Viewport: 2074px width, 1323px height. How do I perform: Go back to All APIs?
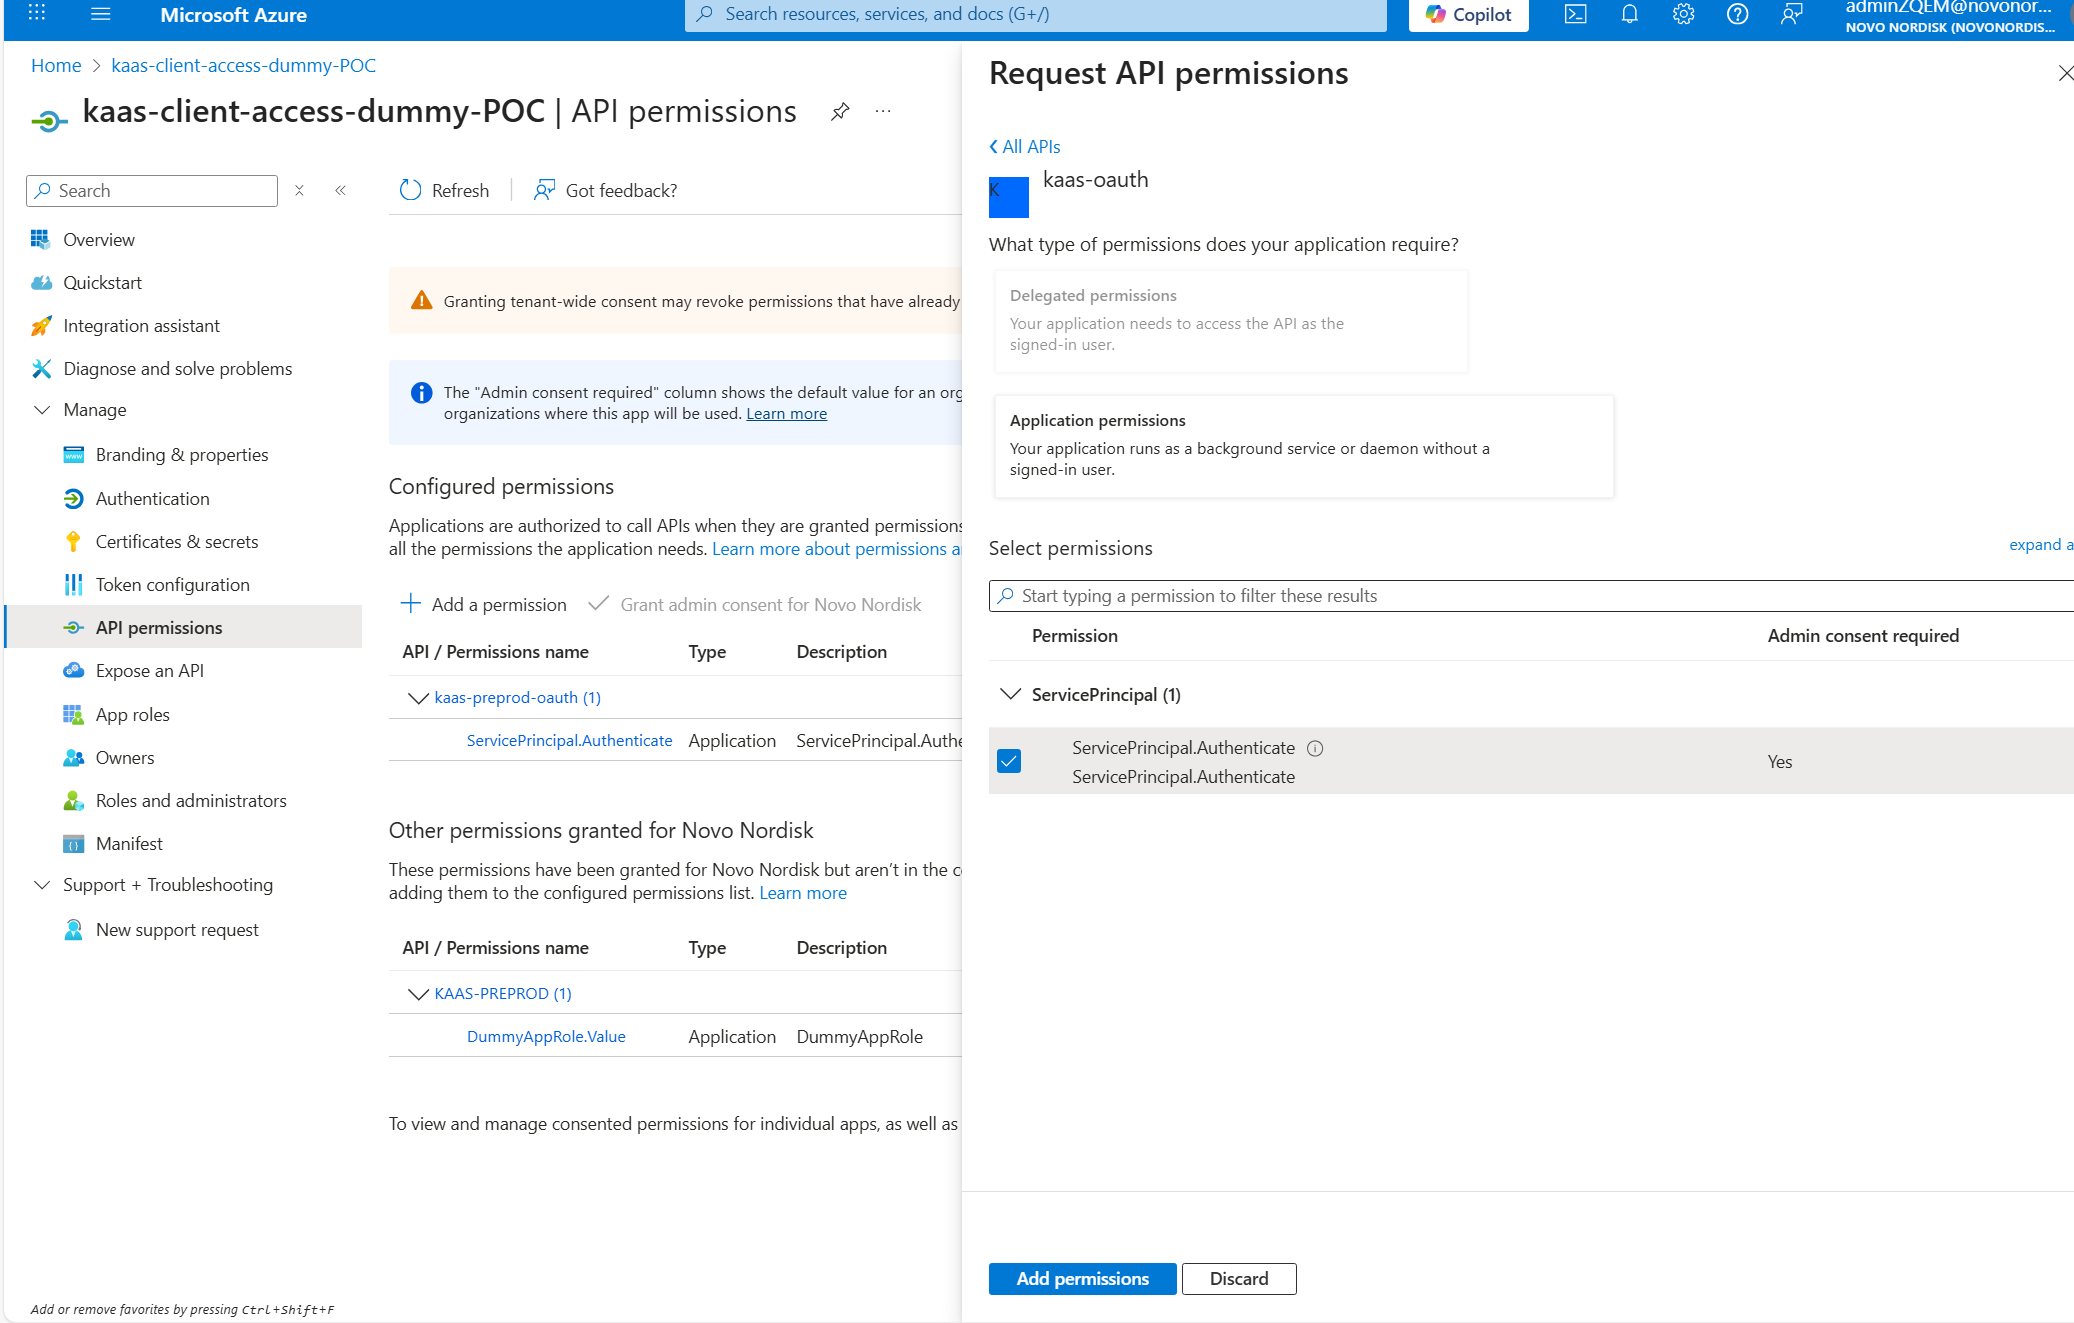pos(1025,147)
